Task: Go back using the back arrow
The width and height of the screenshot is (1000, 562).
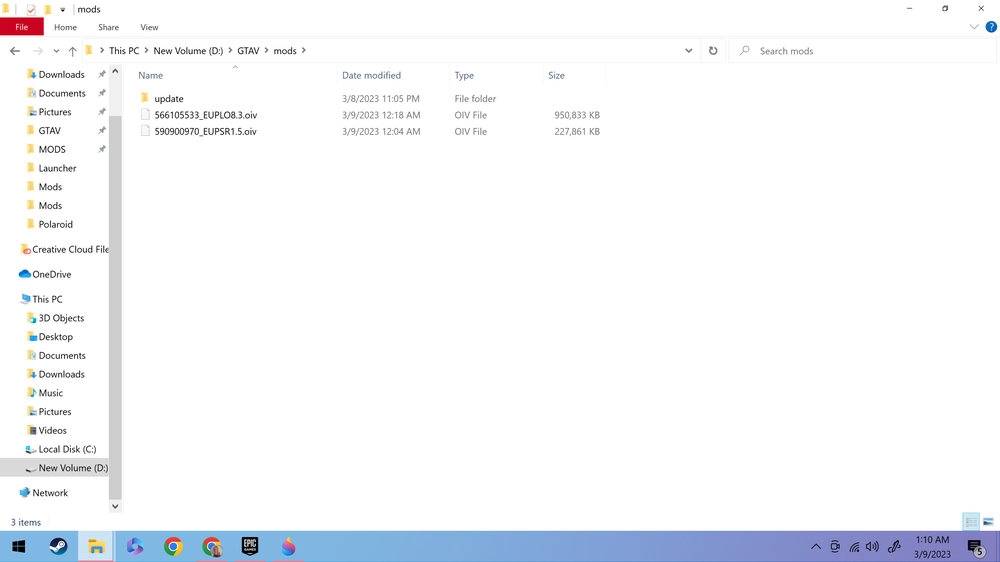Action: pyautogui.click(x=15, y=51)
